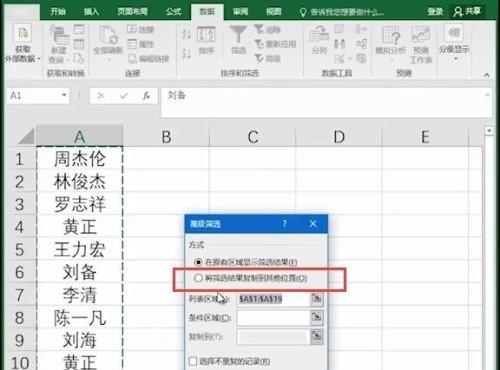The width and height of the screenshot is (500, 370).
Task: Click the criteria range input field
Action: 273,318
